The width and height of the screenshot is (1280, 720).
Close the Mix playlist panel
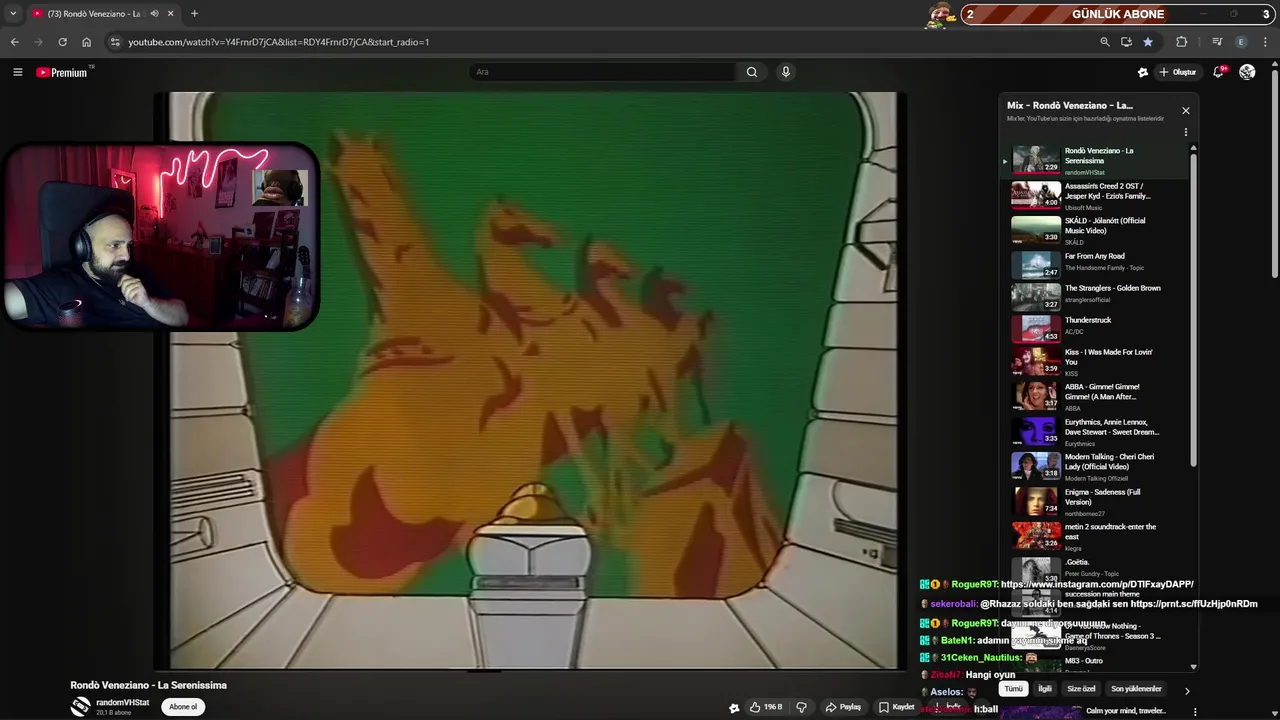tap(1186, 111)
